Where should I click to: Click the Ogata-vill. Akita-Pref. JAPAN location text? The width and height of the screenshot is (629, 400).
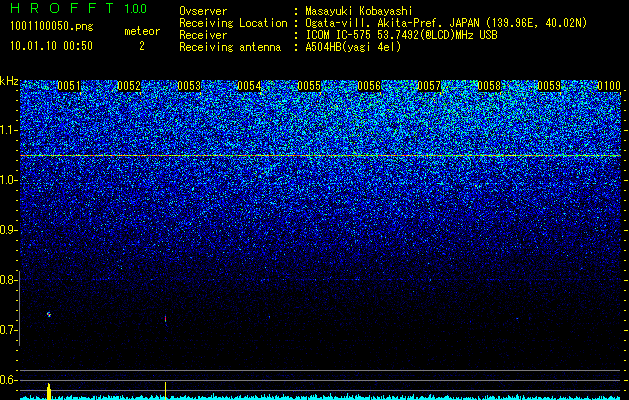(x=446, y=23)
